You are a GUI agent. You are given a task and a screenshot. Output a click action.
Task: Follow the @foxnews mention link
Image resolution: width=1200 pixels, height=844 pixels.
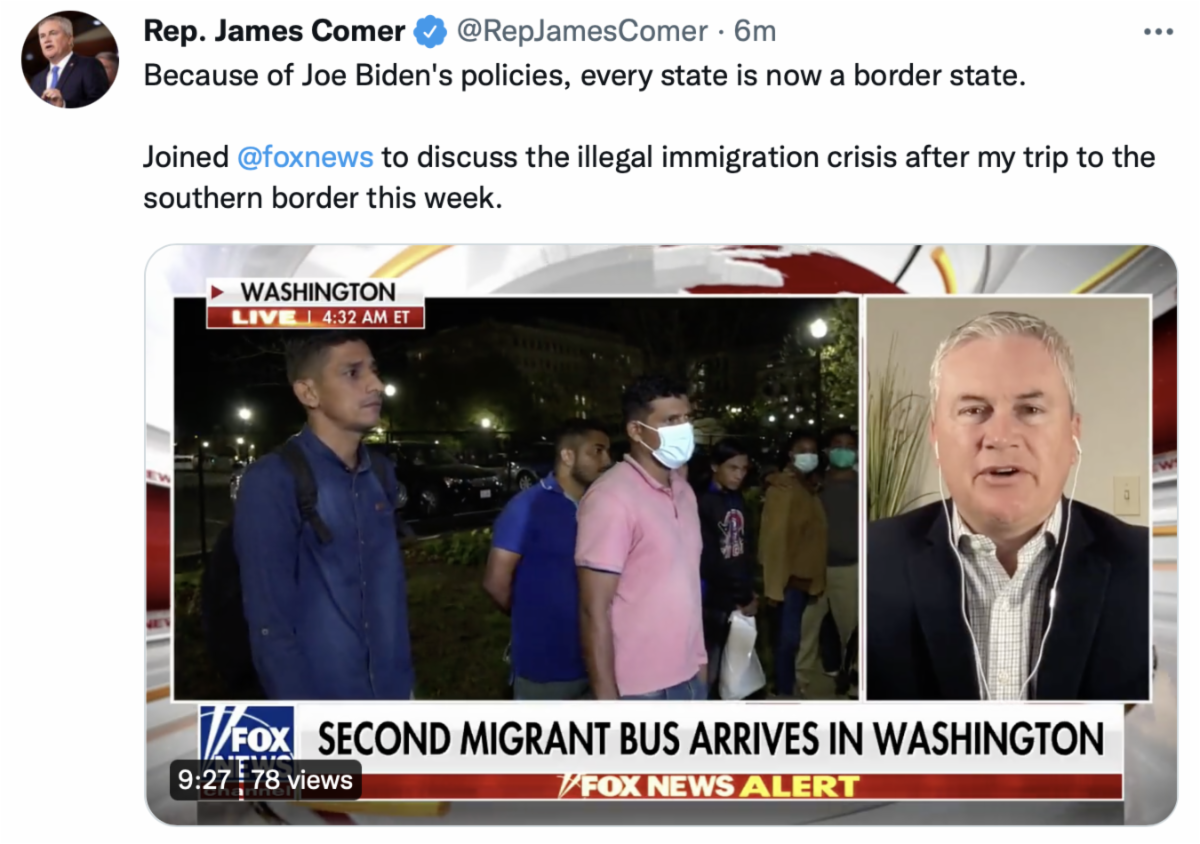tap(306, 157)
